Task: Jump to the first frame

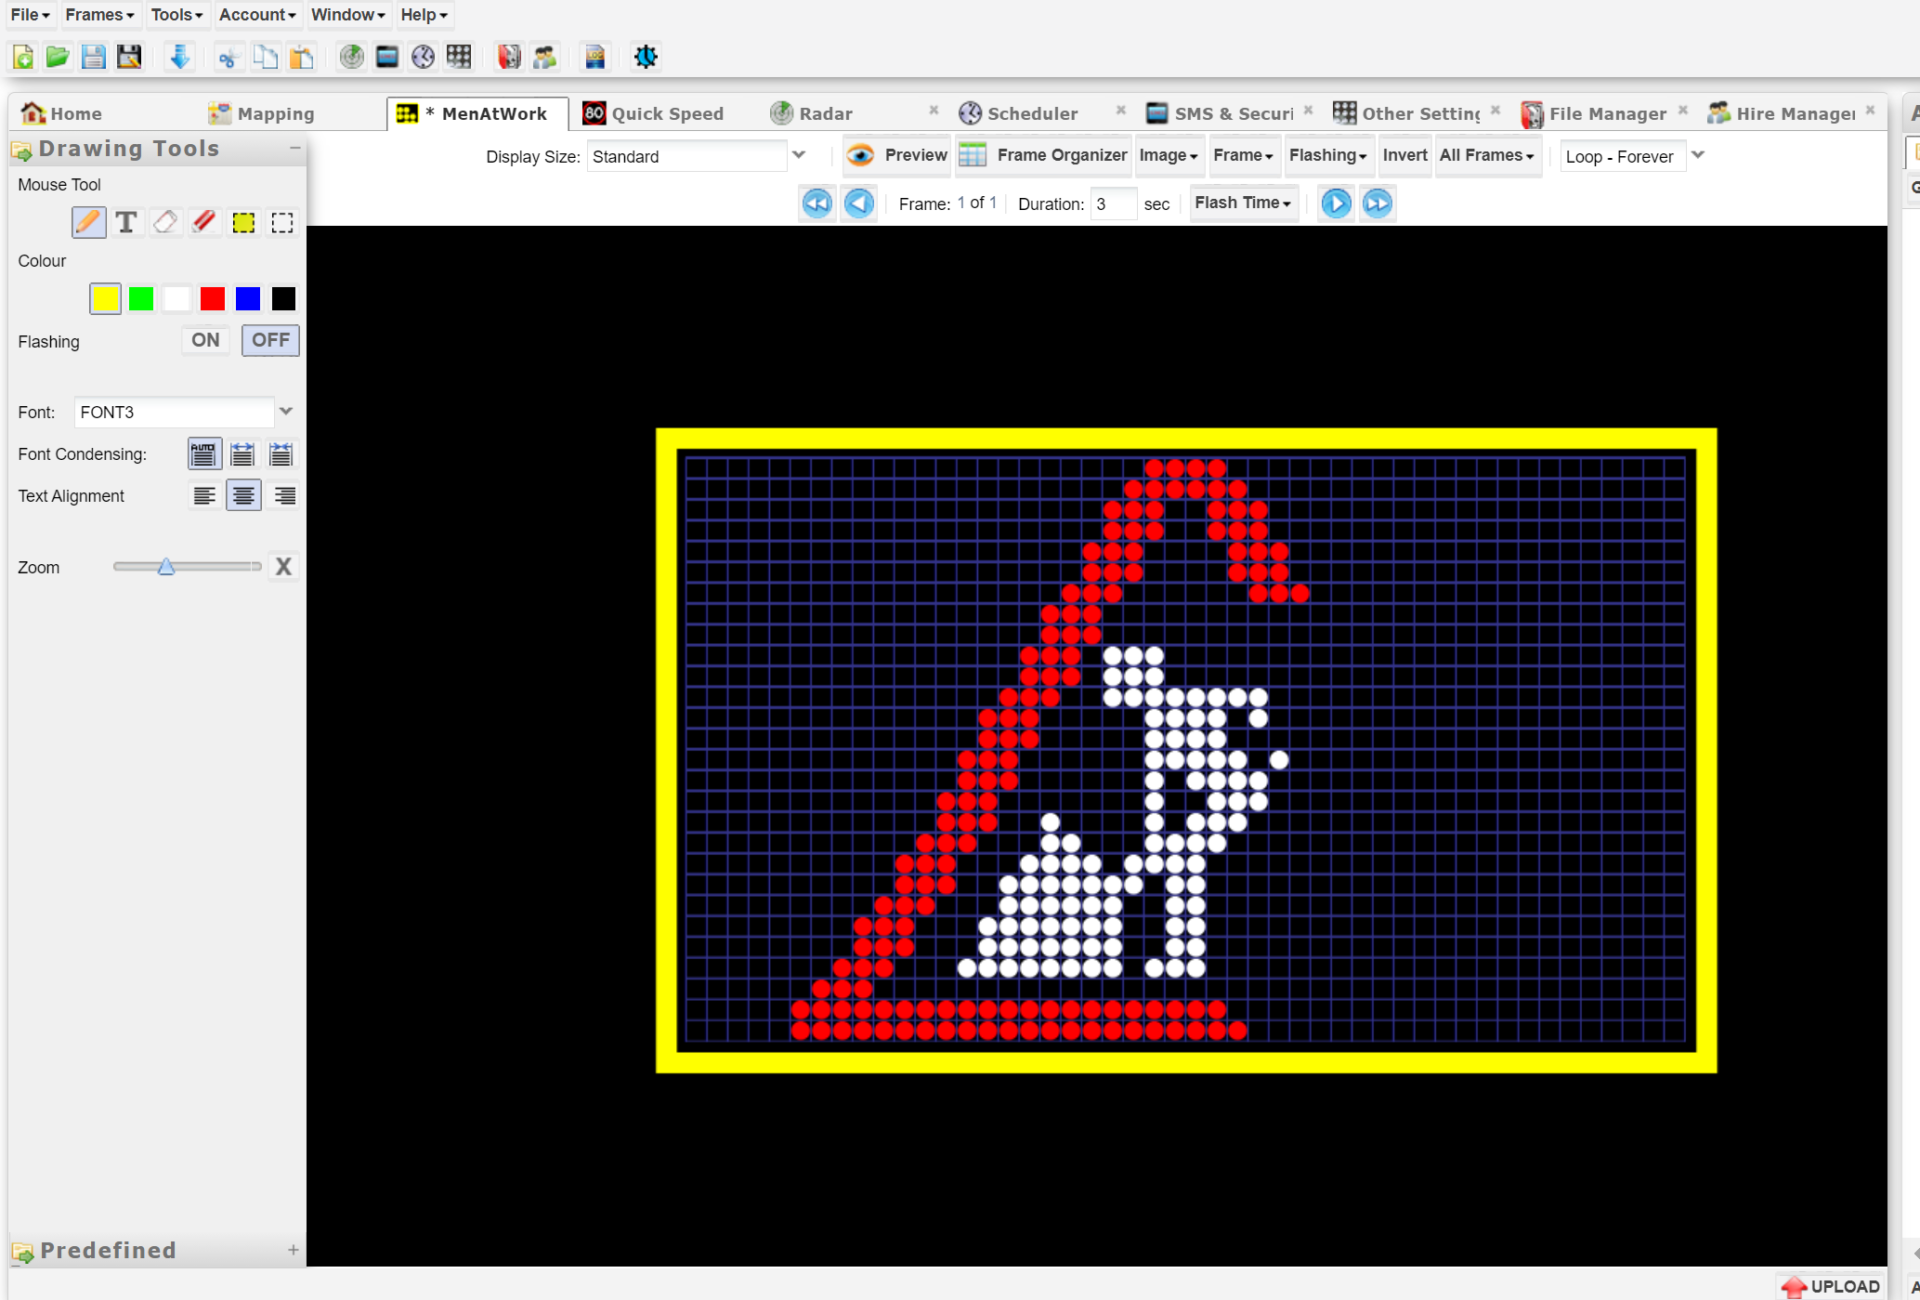Action: 817,204
